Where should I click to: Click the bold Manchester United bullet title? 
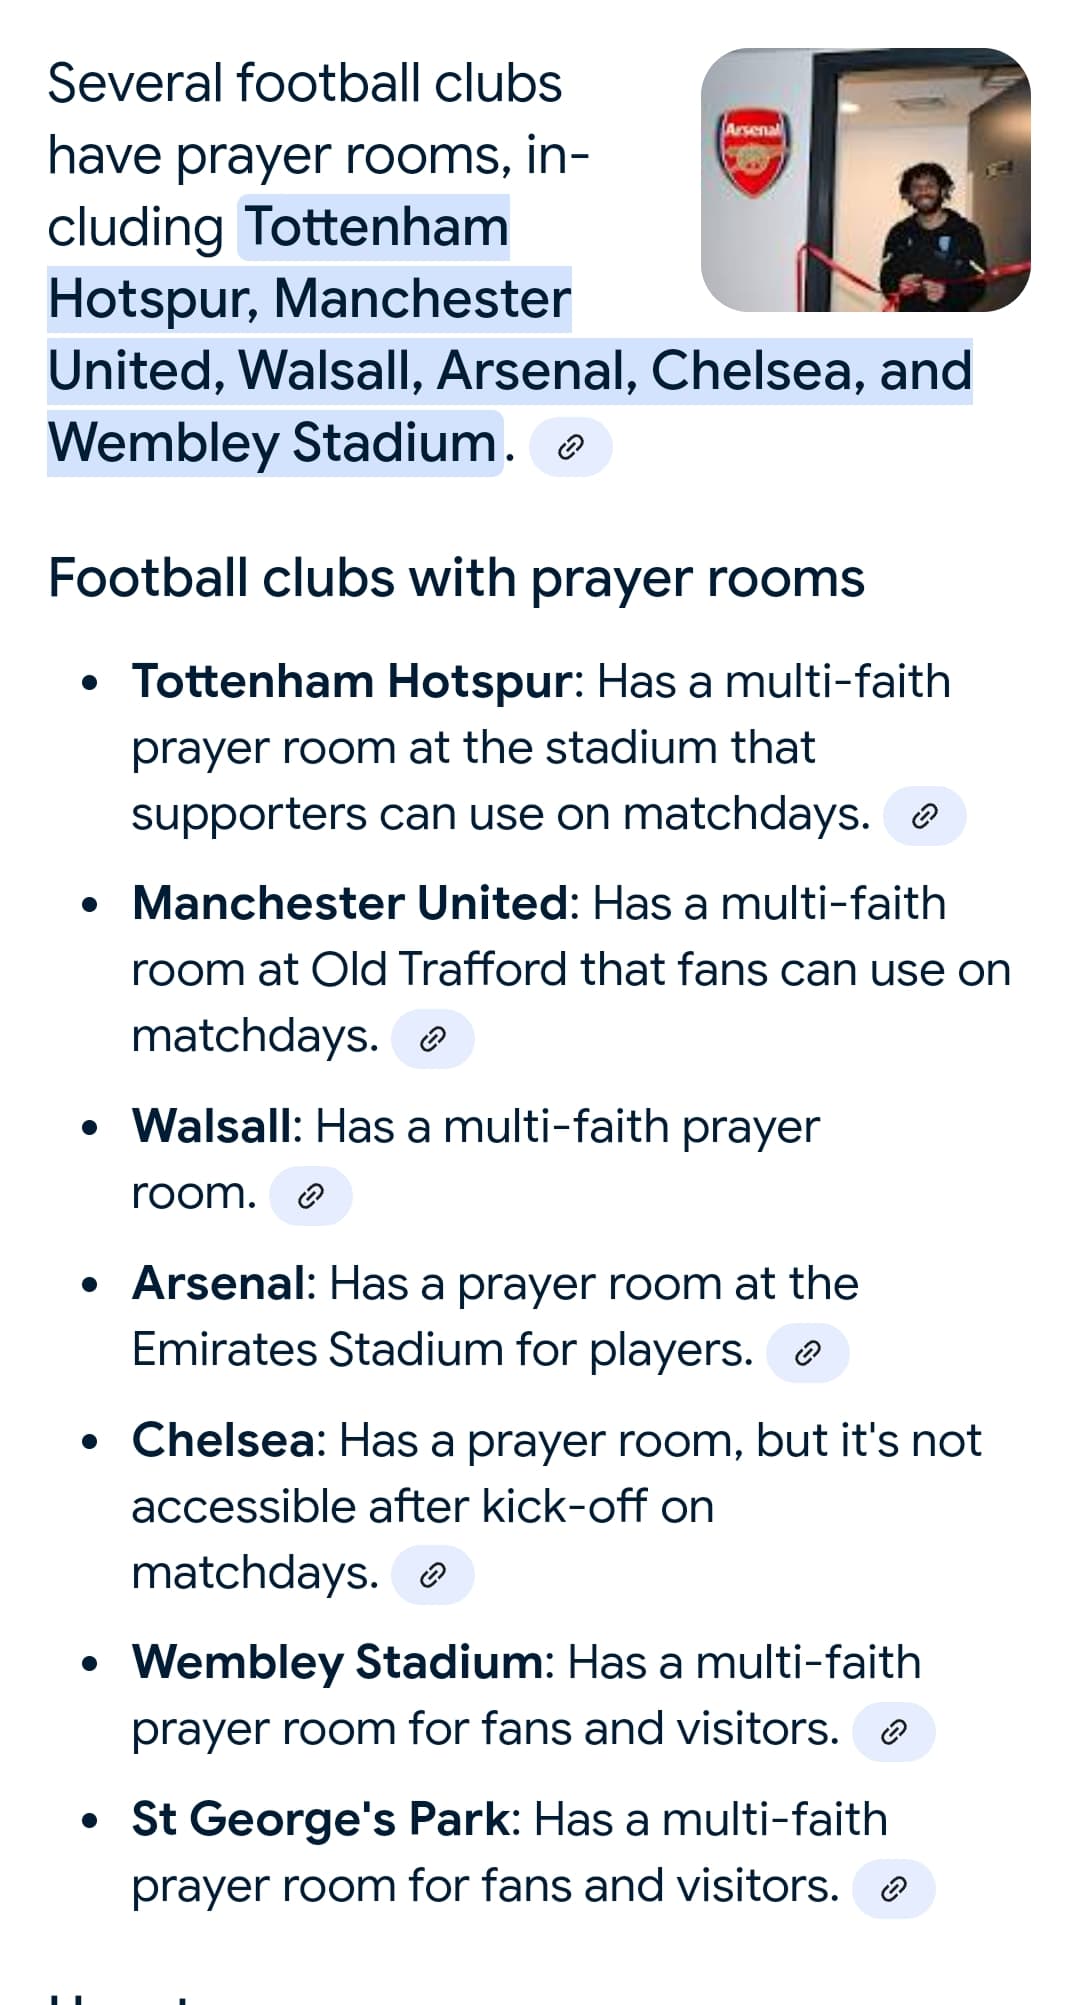click(x=349, y=904)
